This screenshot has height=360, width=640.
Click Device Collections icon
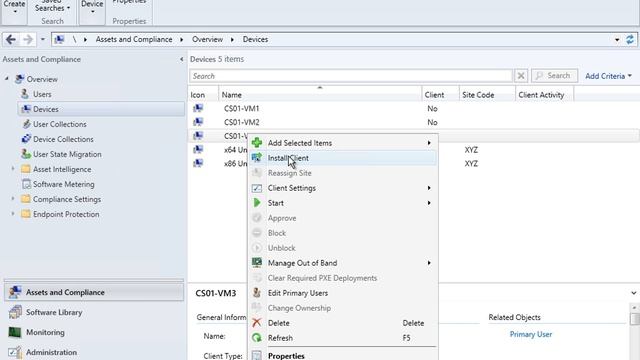(26, 139)
